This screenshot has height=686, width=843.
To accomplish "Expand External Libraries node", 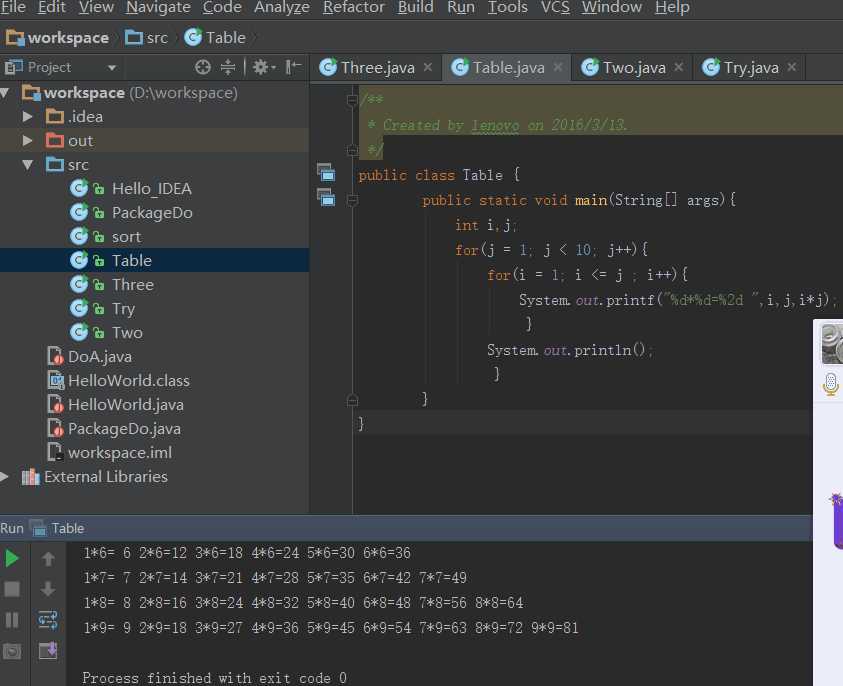I will click(x=4, y=477).
